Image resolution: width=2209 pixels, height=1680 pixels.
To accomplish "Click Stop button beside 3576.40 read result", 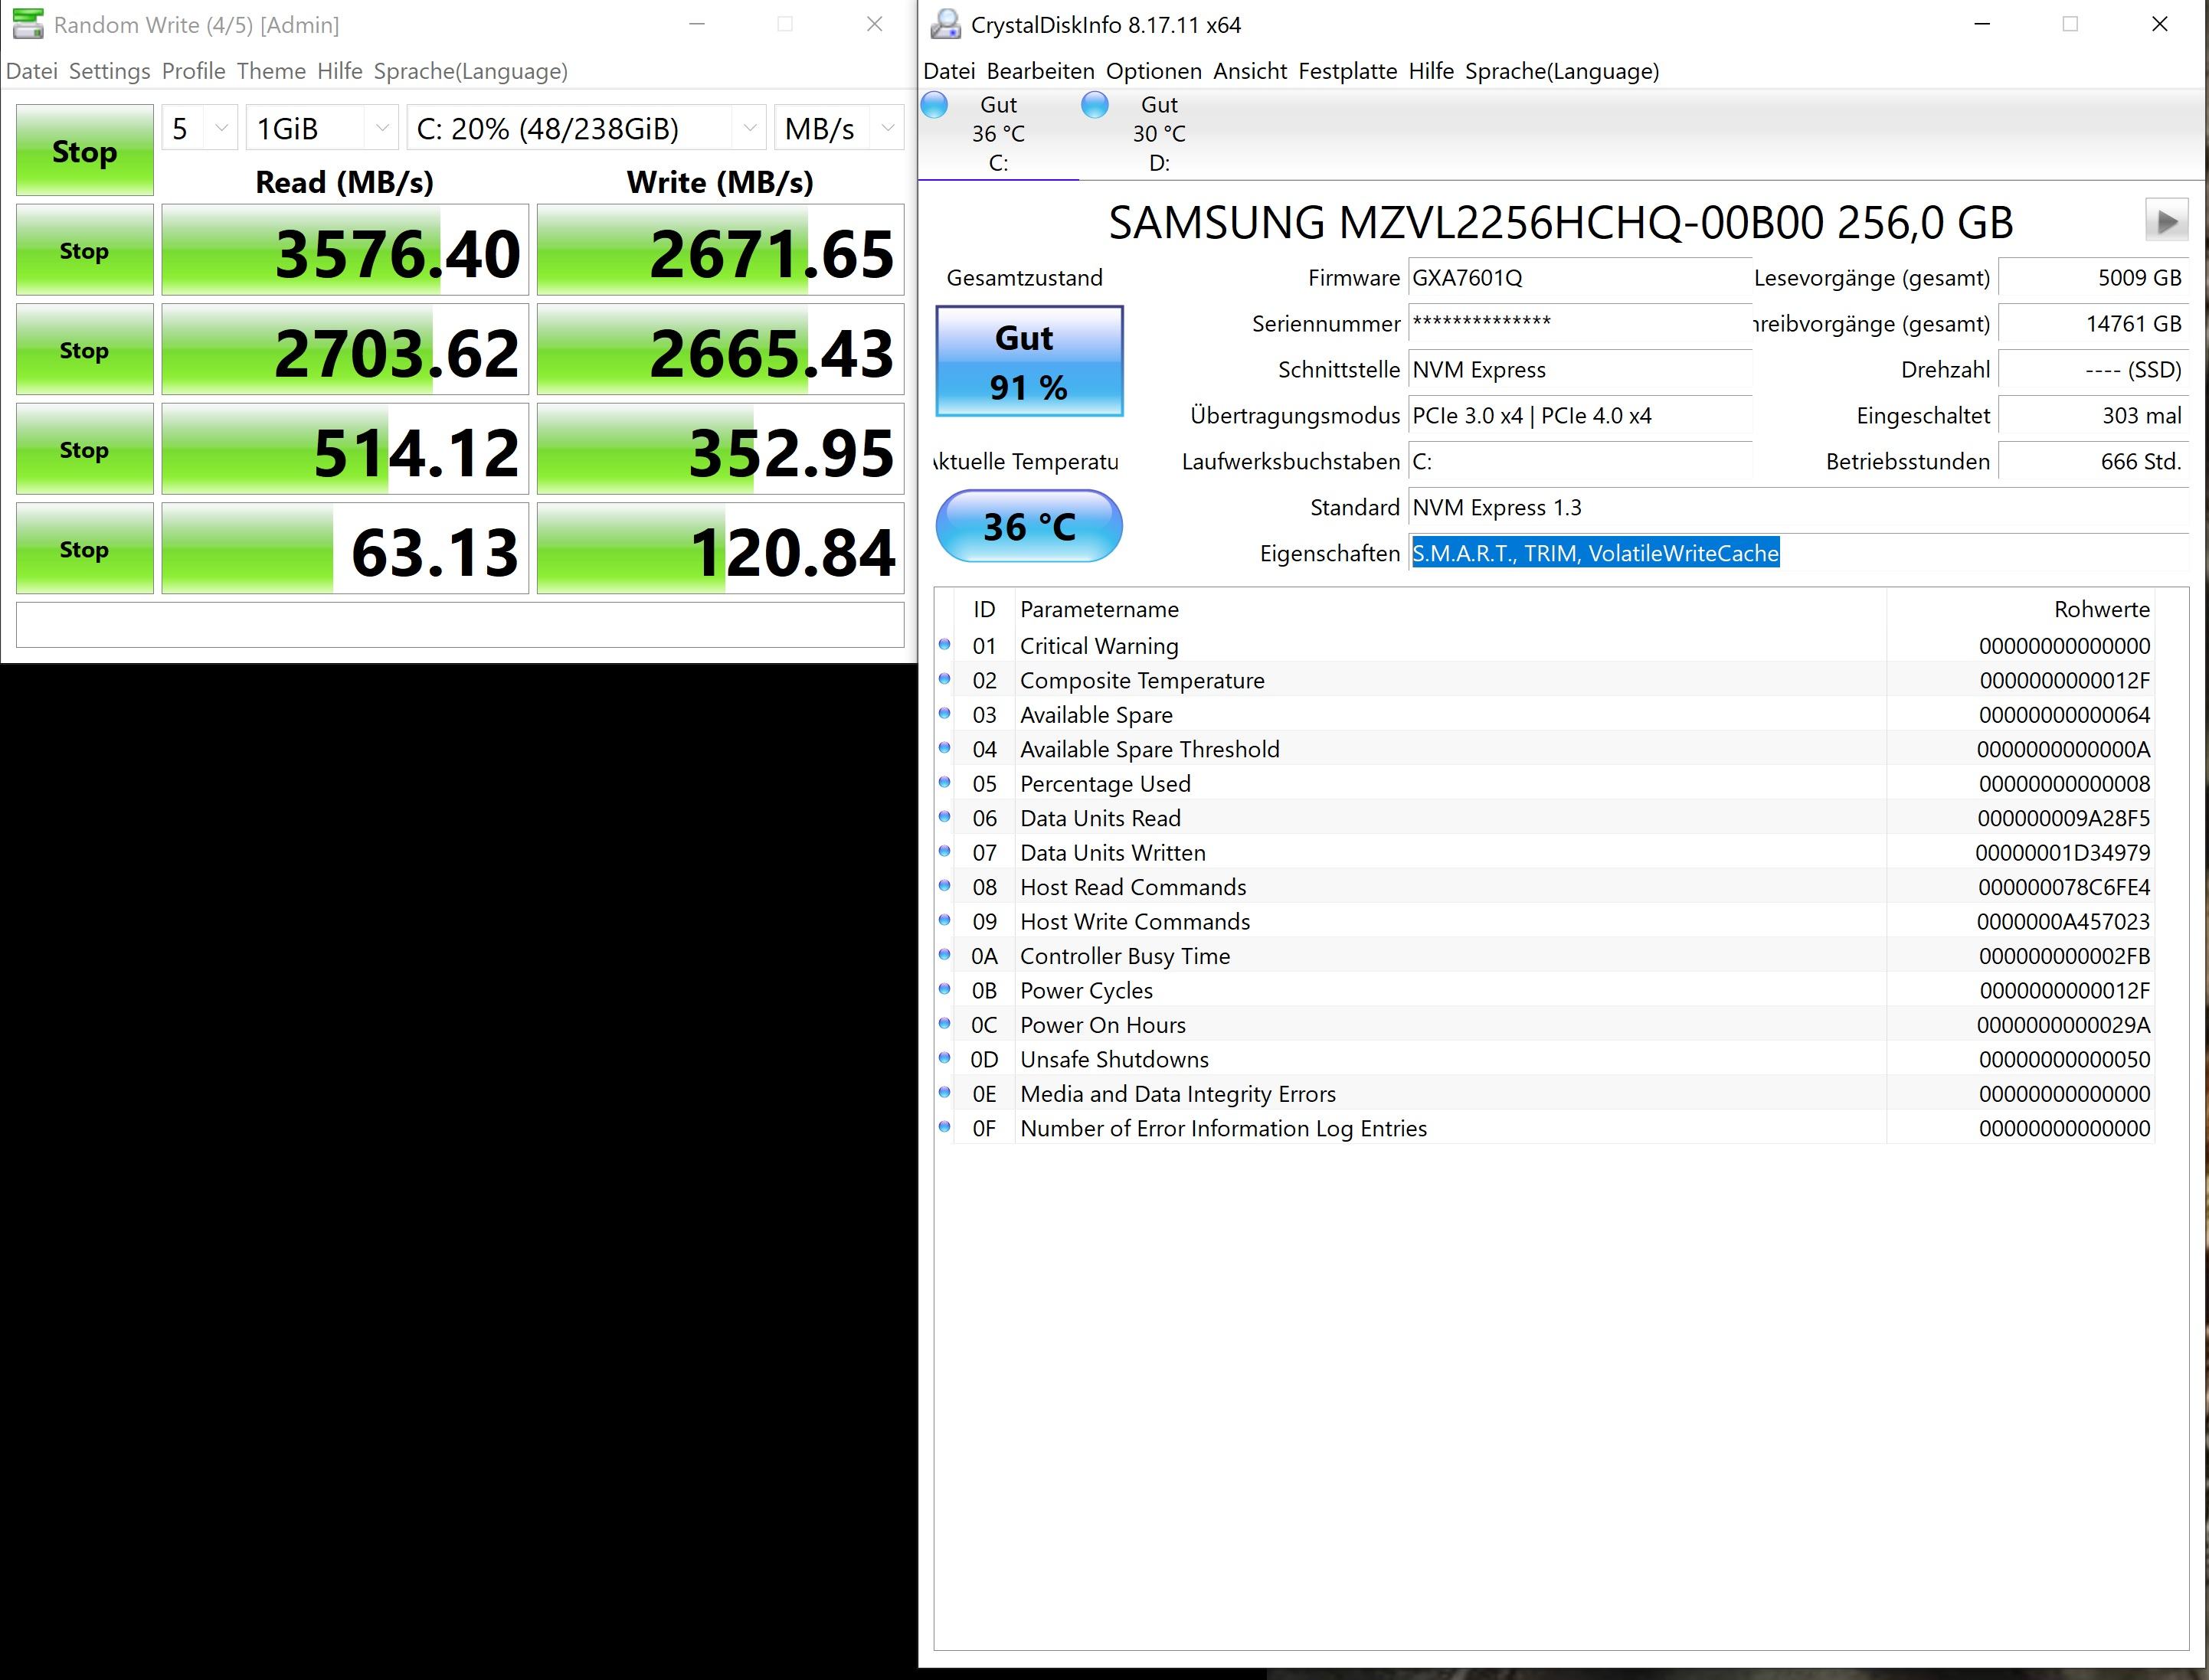I will tap(85, 250).
